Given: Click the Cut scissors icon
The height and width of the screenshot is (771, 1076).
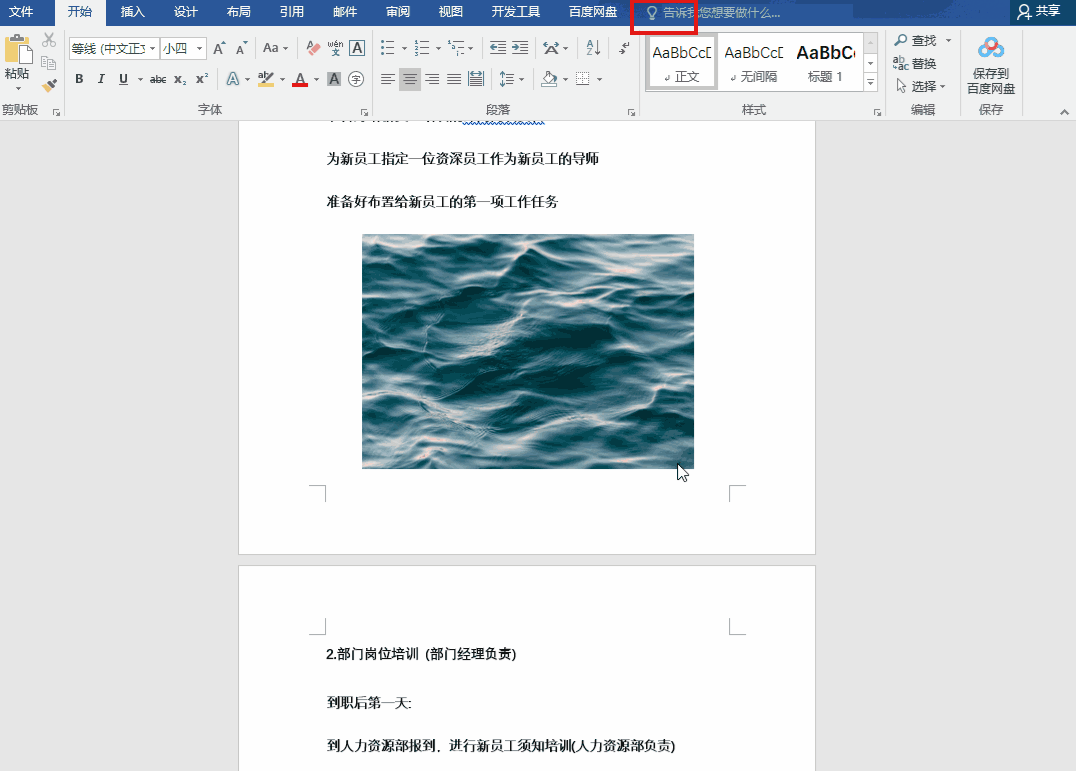Looking at the screenshot, I should coord(49,40).
